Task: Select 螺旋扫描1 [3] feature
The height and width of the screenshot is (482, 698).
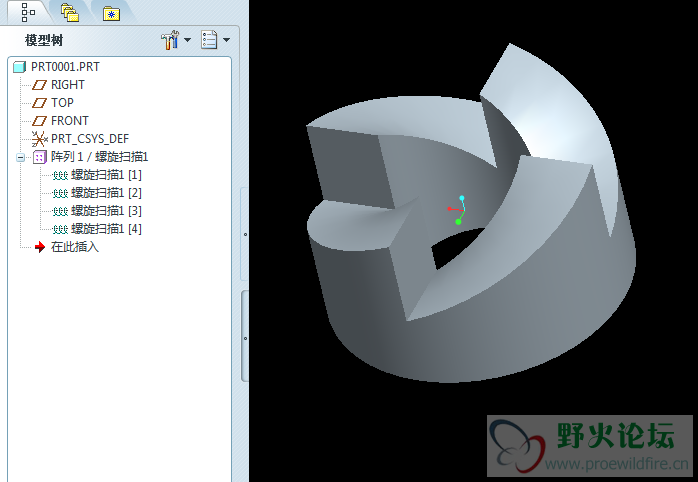Action: pos(106,211)
